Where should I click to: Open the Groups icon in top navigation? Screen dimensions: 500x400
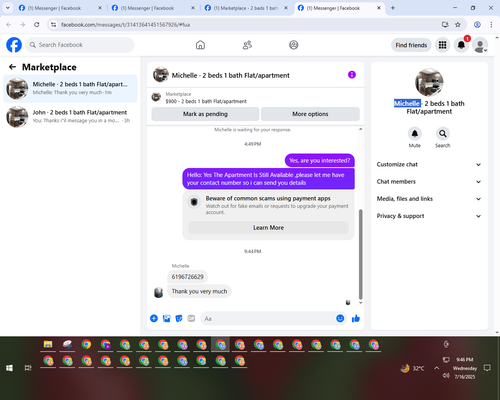click(x=294, y=45)
